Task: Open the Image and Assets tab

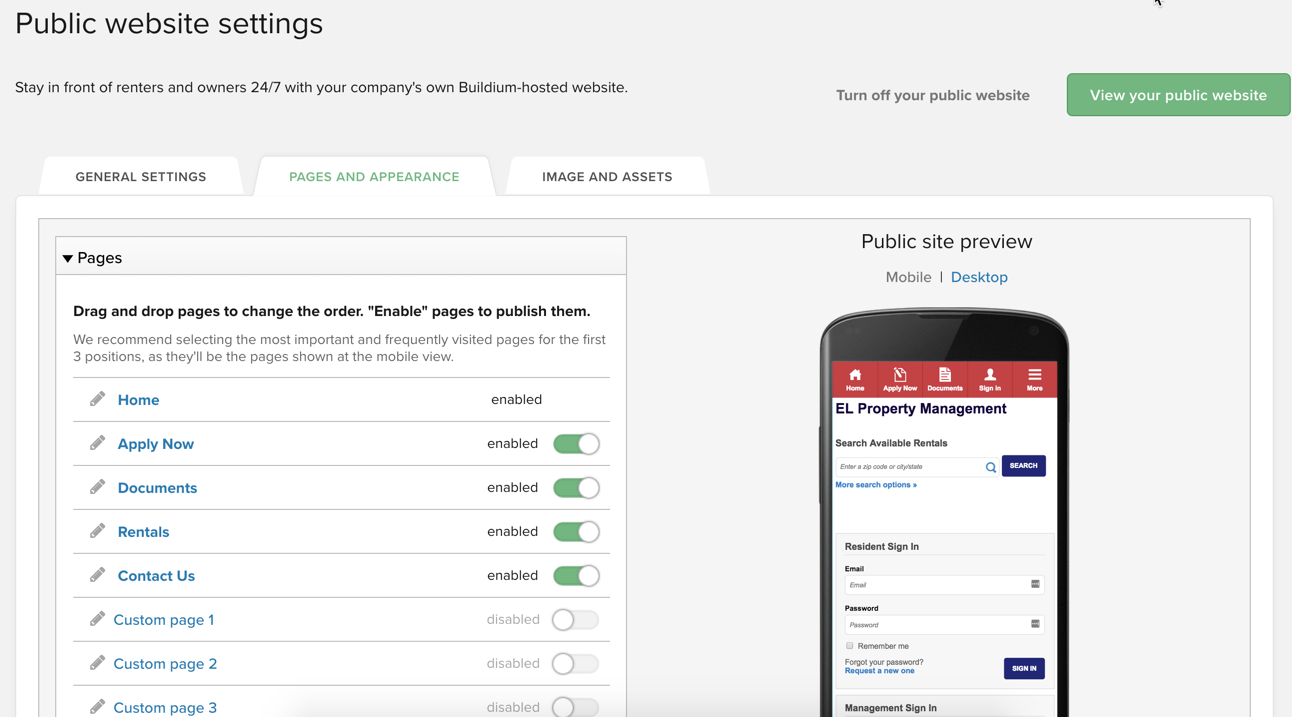Action: point(606,176)
